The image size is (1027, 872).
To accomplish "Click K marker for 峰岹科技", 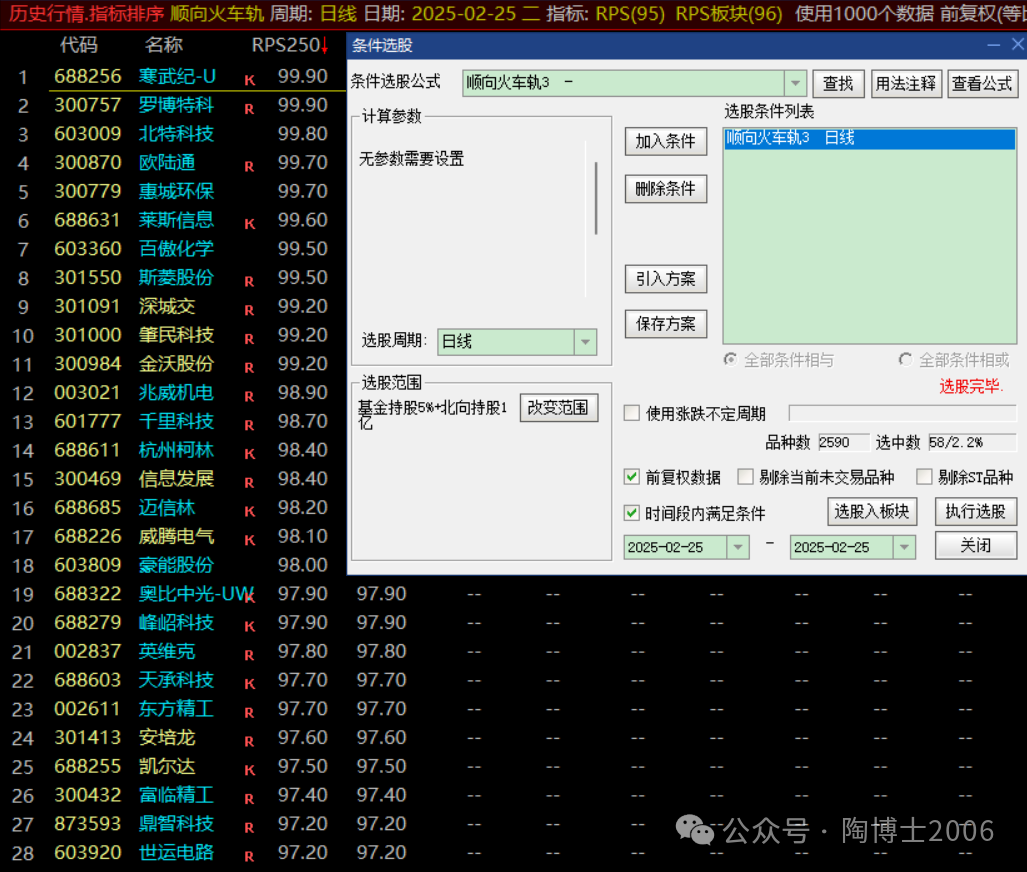I will point(250,626).
